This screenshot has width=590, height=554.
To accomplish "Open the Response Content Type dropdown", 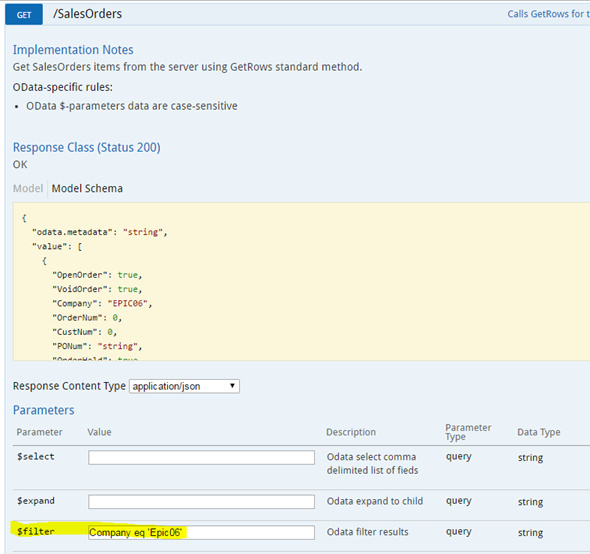I will coord(184,386).
